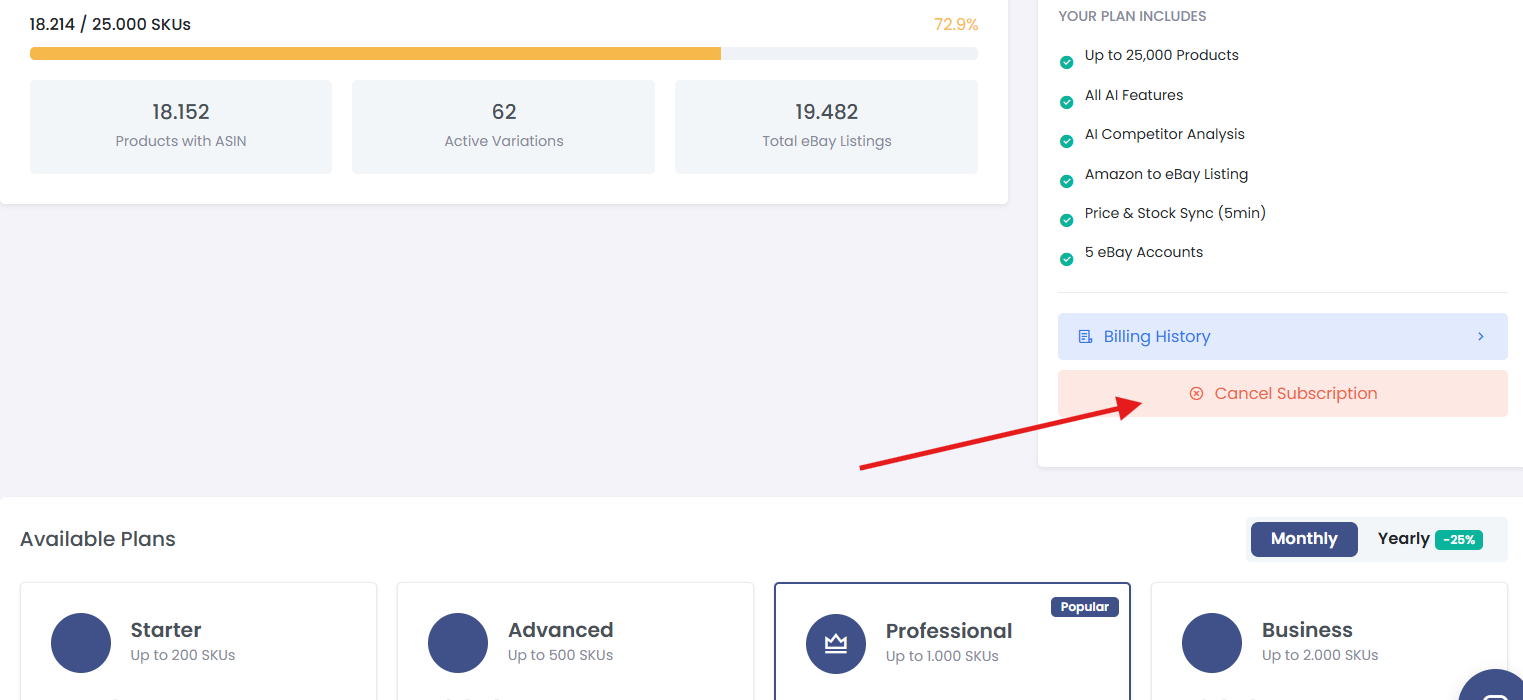Click the Active Variations stat card
This screenshot has width=1523, height=700.
[504, 127]
